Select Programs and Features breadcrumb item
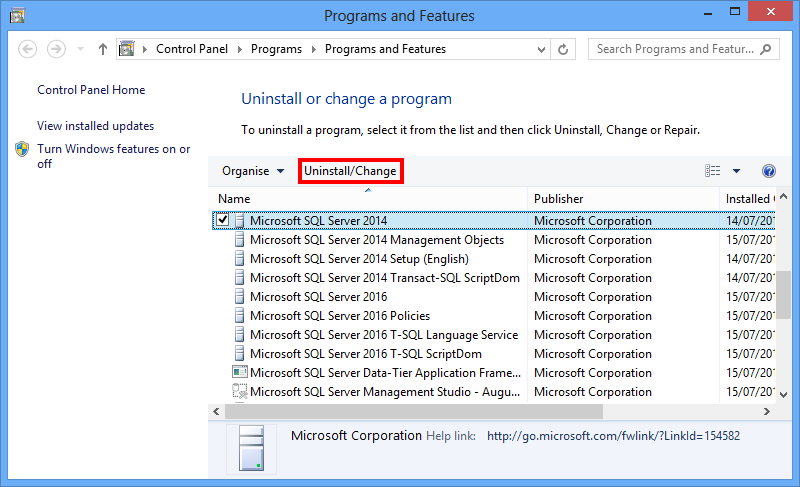 pos(385,49)
